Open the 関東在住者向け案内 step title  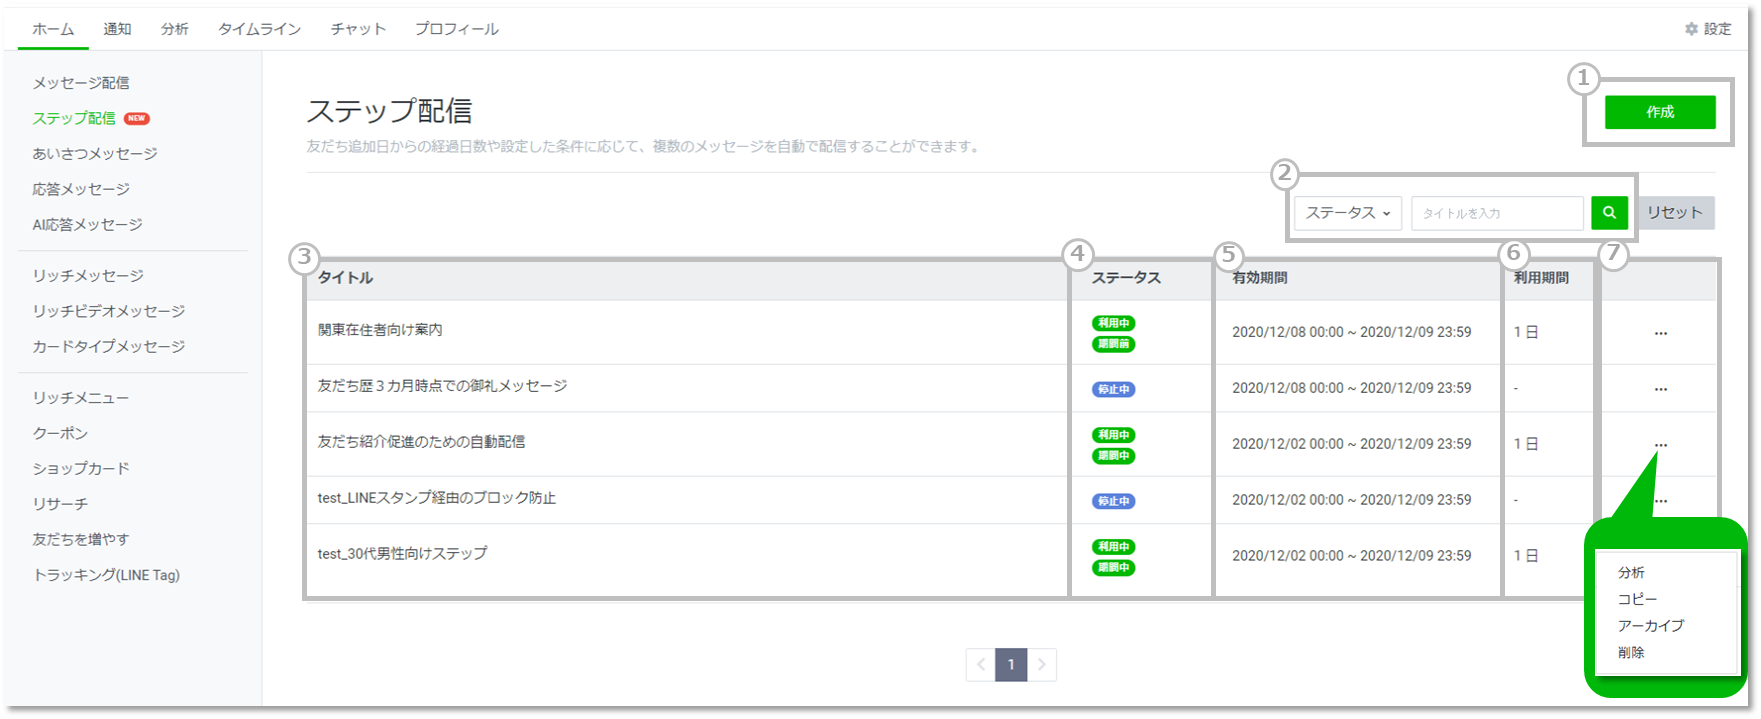point(380,330)
